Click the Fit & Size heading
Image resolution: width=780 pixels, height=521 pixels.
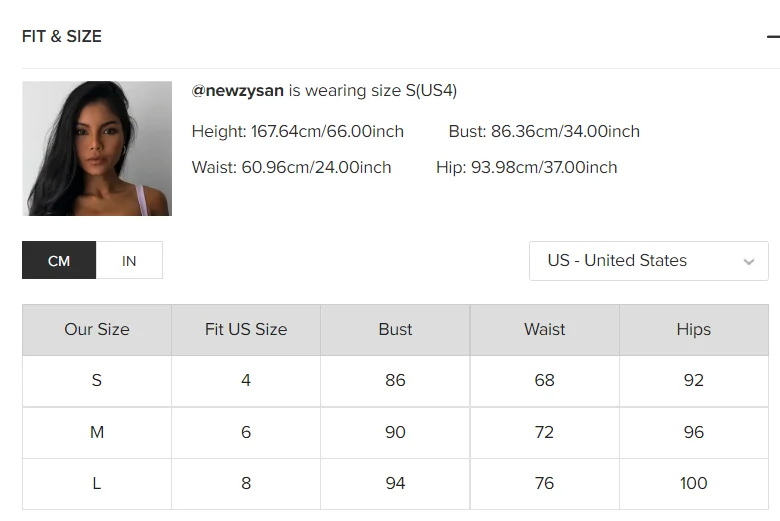point(62,37)
